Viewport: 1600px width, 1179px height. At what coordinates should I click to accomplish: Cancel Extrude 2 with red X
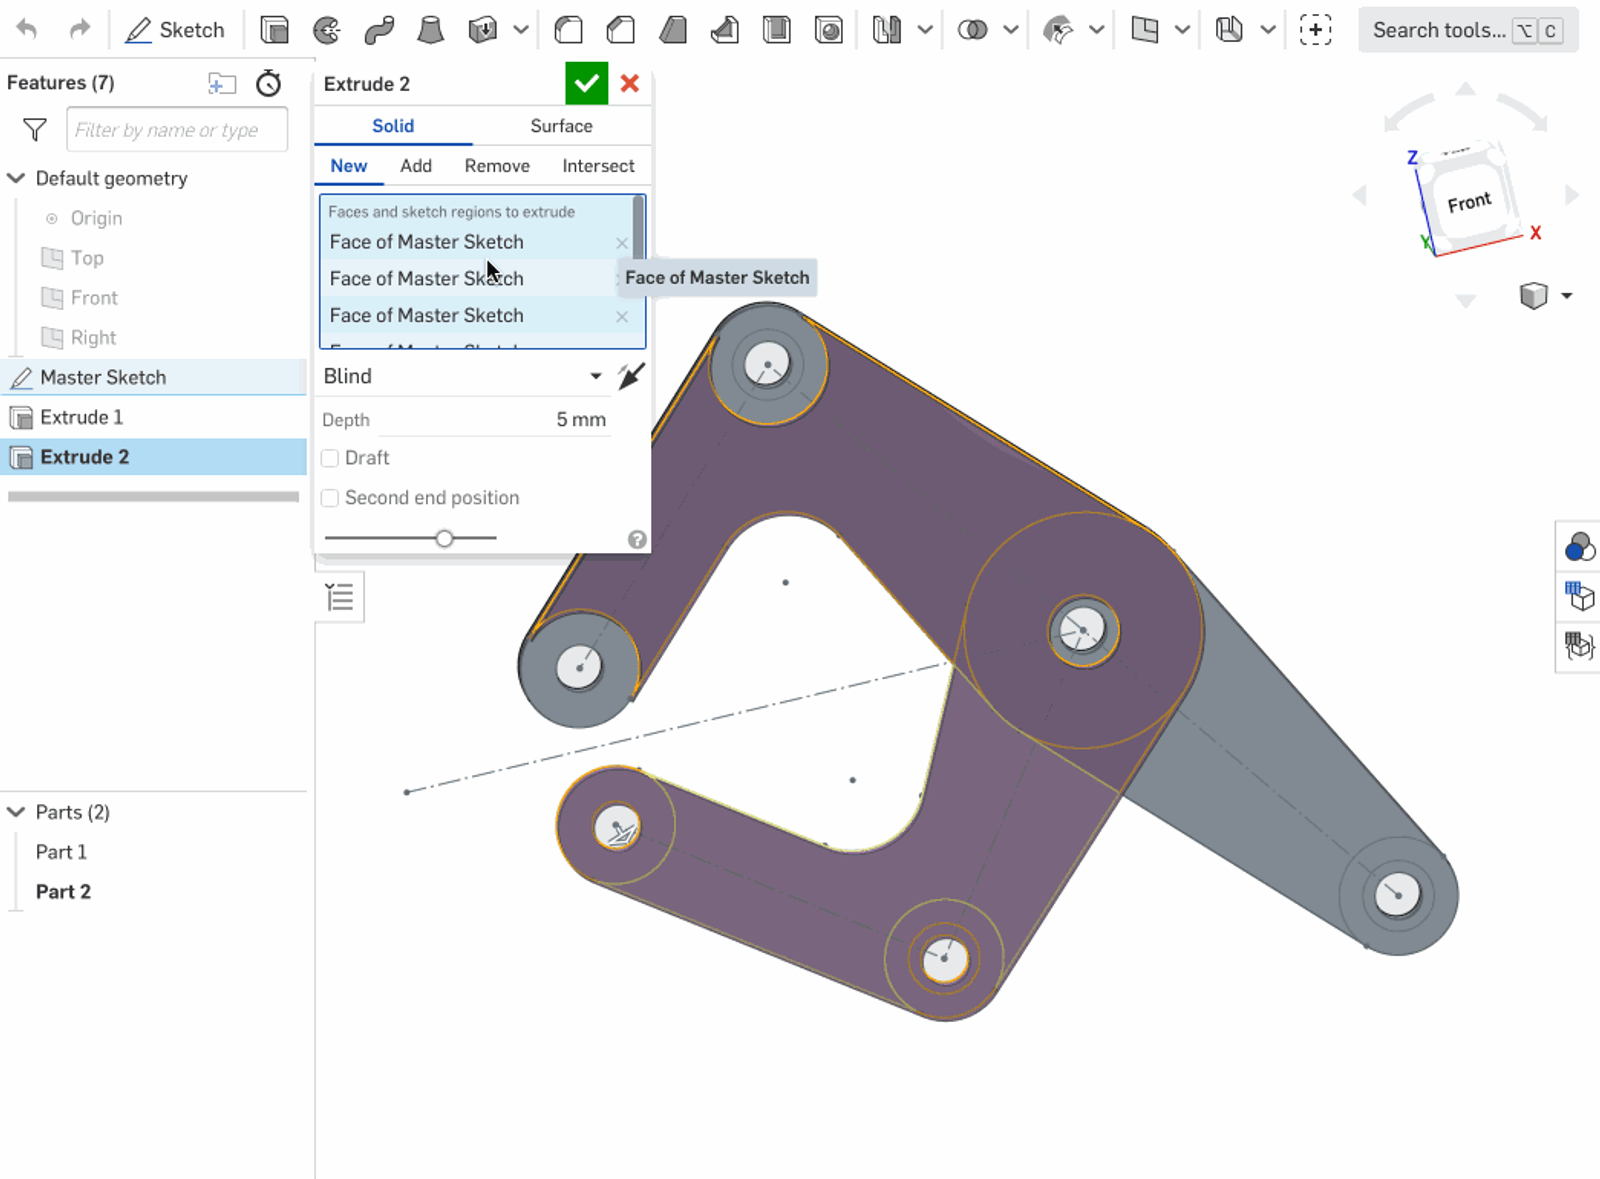(630, 83)
